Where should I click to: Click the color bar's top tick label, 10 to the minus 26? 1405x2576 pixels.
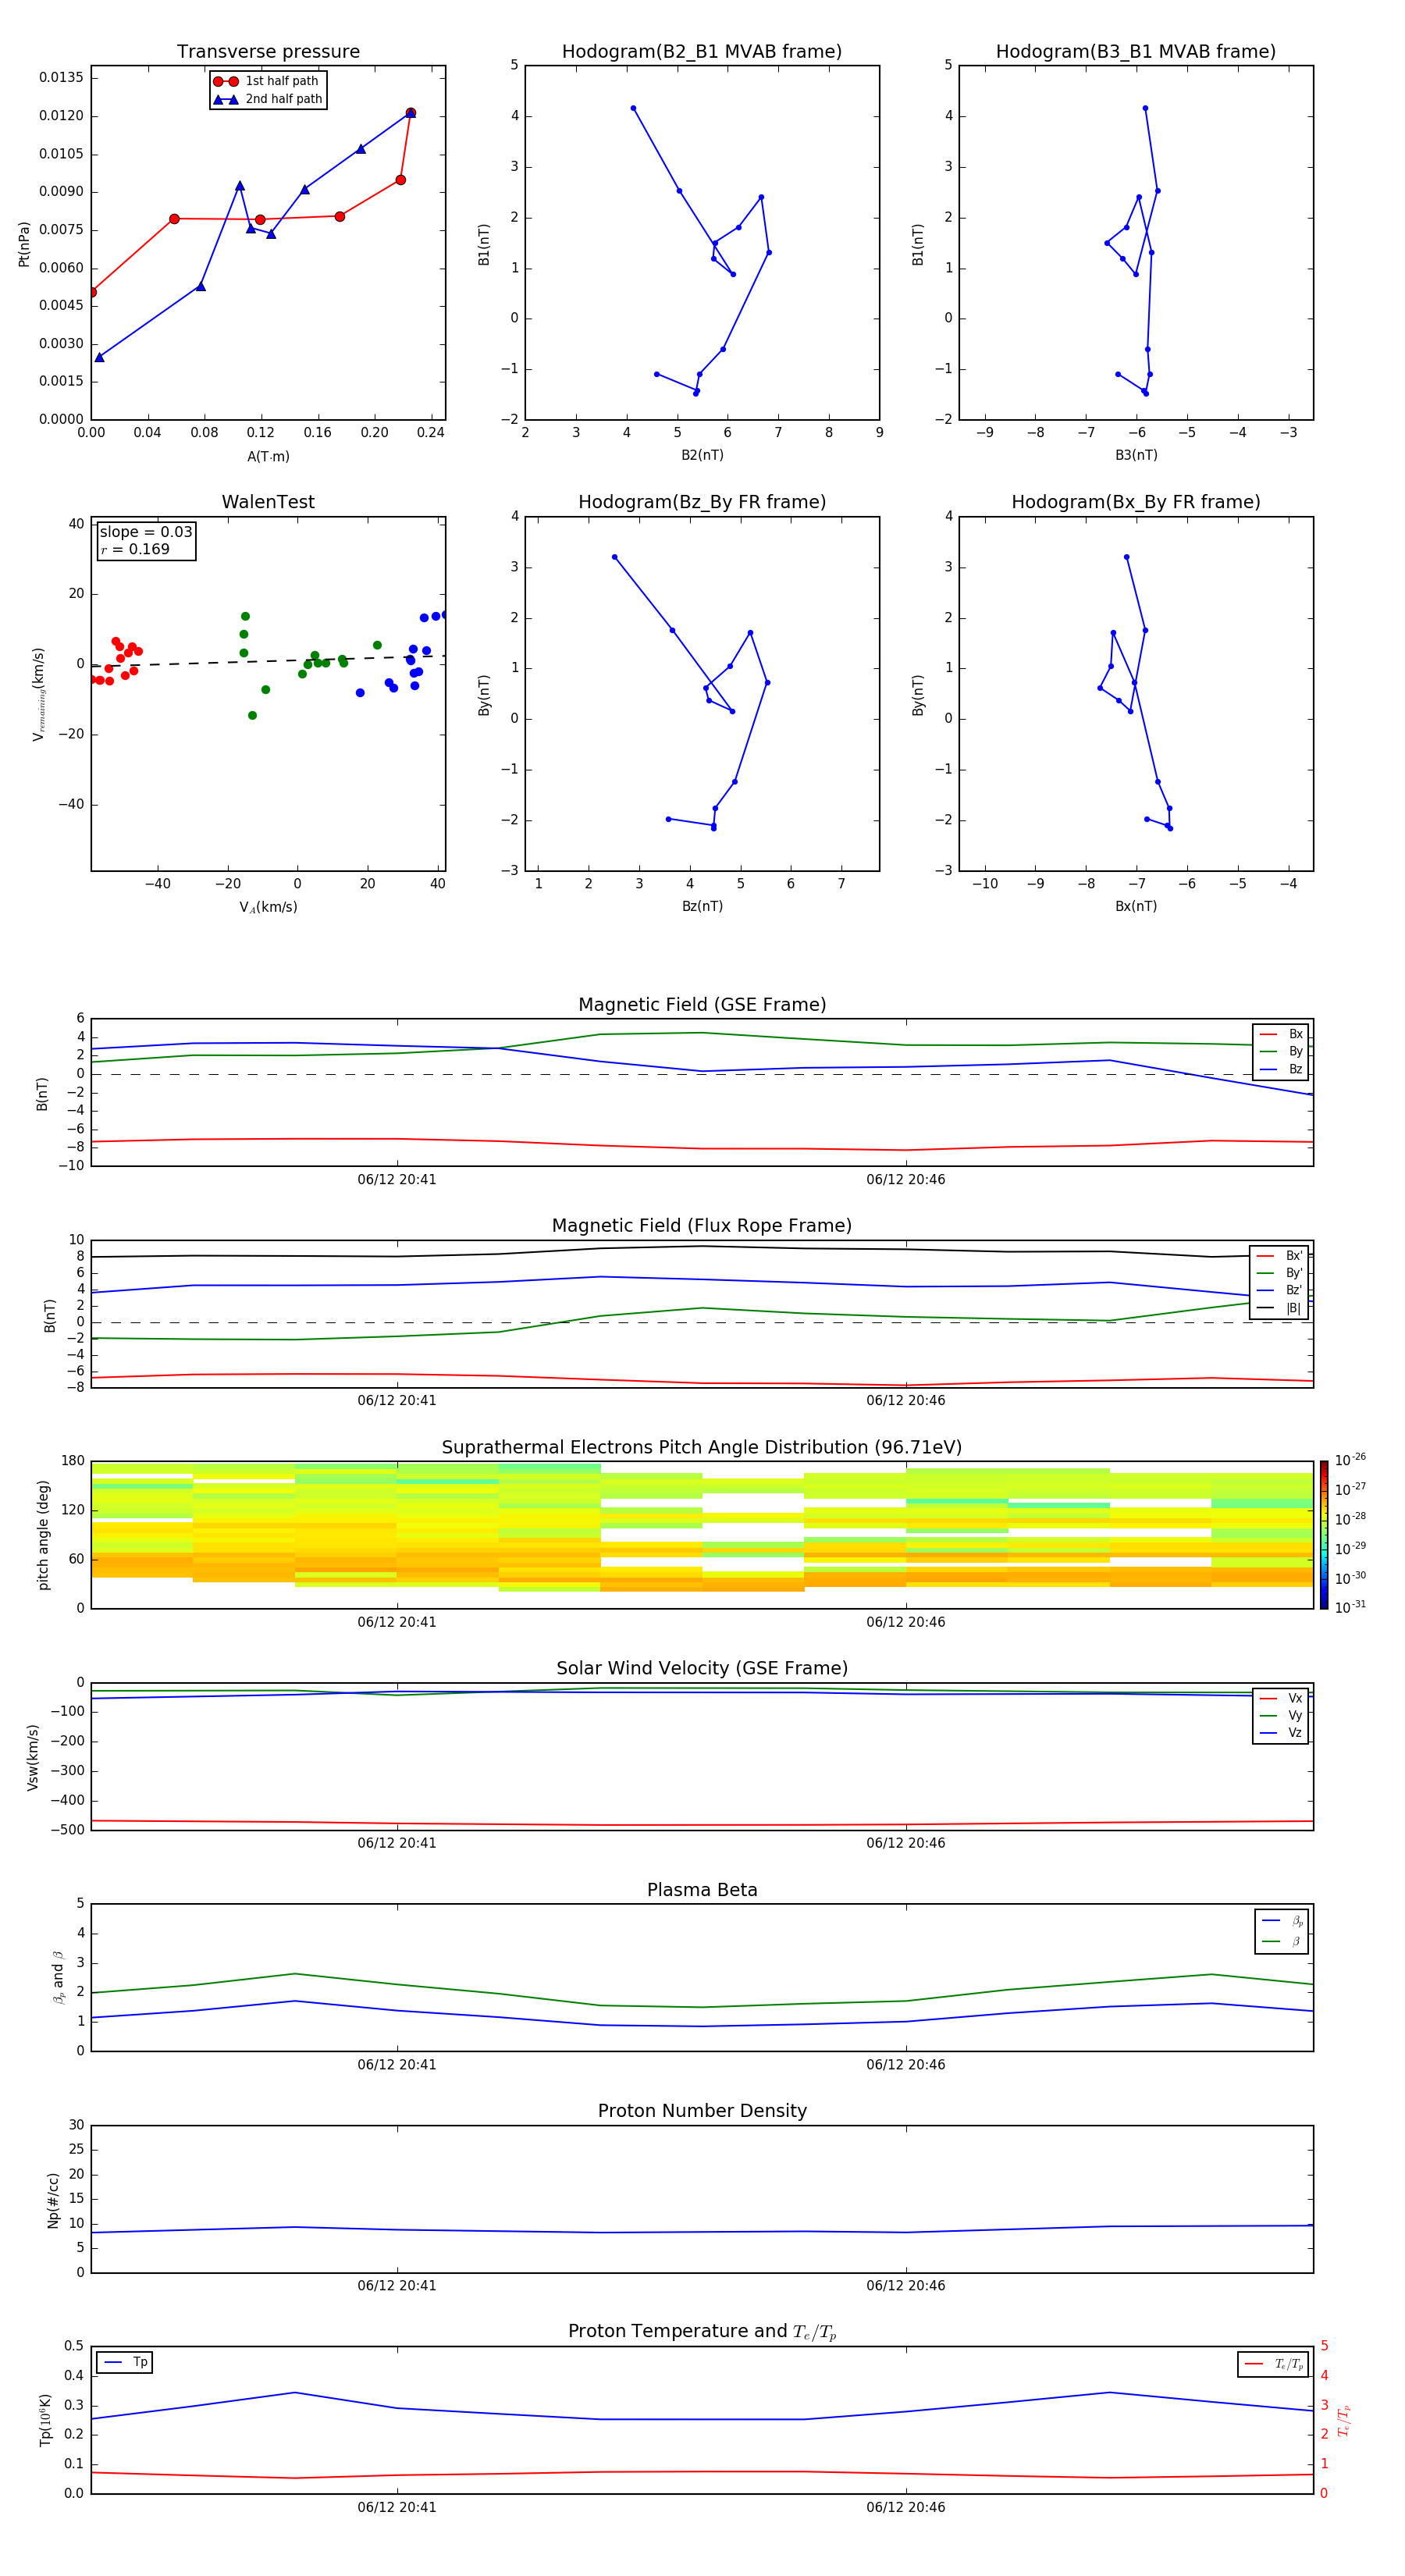point(1350,1461)
